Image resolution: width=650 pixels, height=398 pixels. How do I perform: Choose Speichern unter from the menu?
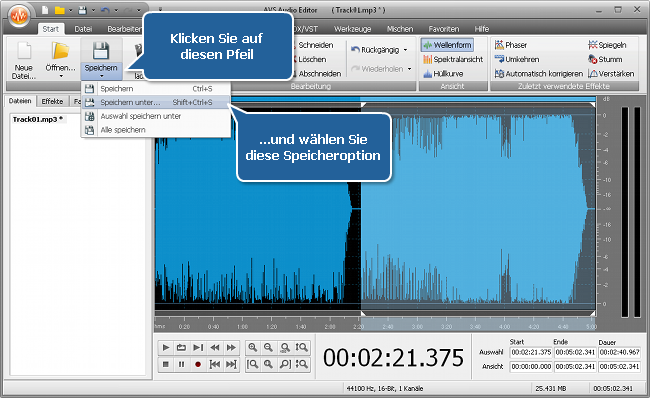point(156,102)
